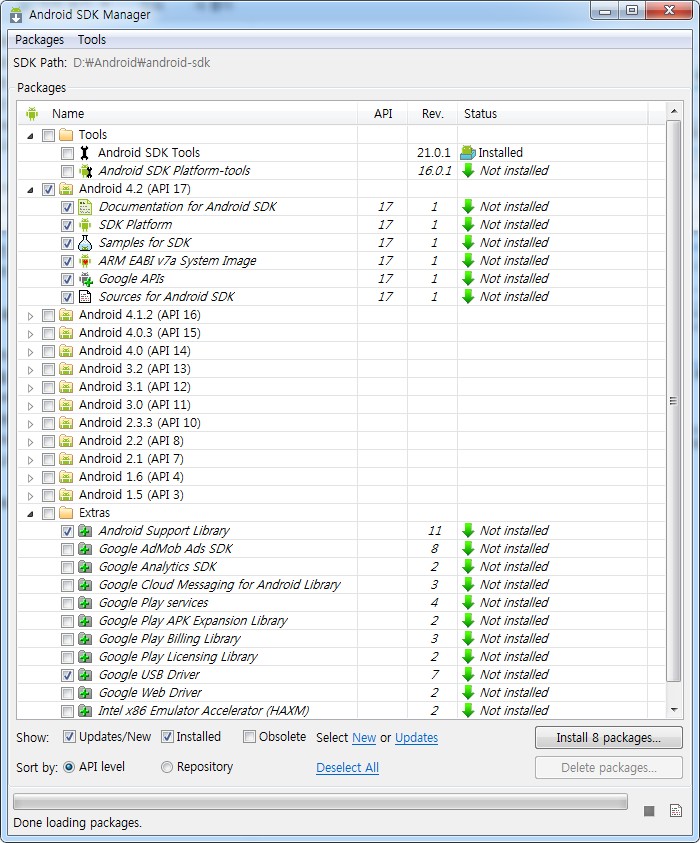700x843 pixels.
Task: Click the scrollbar up arrow
Action: [x=674, y=111]
